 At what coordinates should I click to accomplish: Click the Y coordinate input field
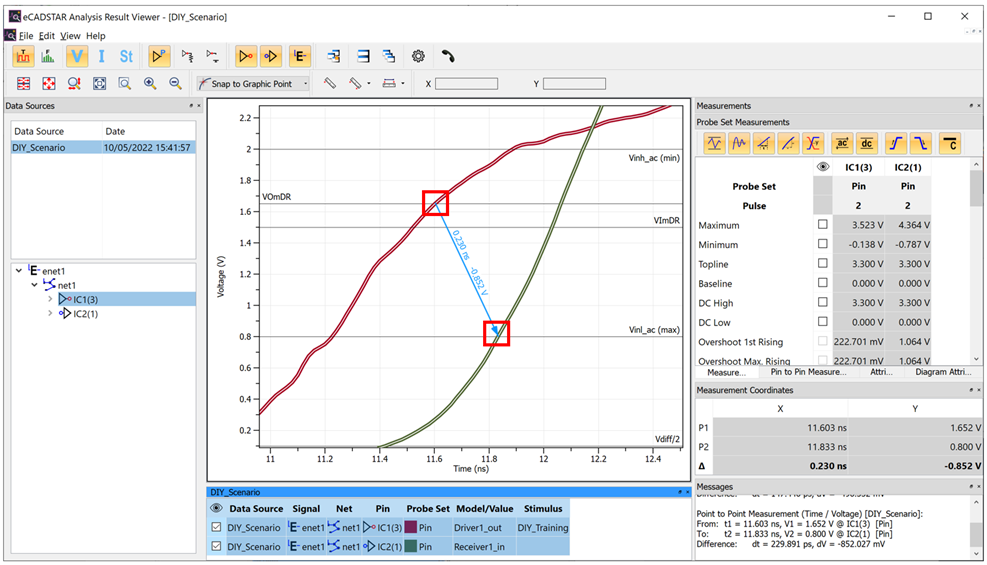(574, 84)
